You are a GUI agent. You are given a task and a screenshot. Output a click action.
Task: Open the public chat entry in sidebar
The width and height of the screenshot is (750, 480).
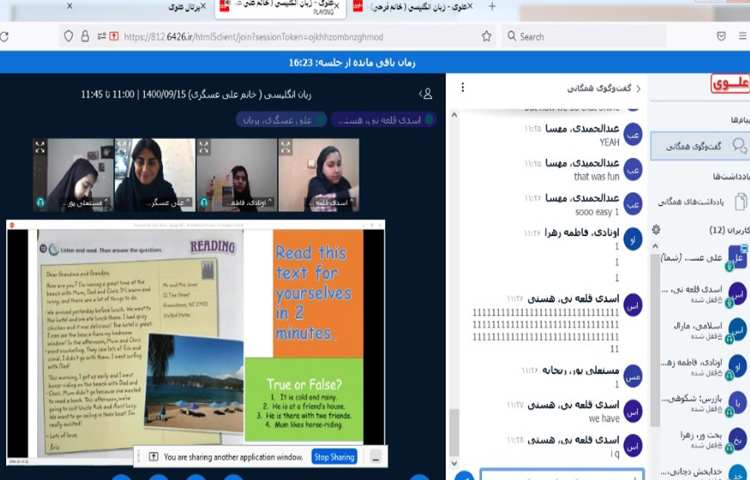coord(700,146)
